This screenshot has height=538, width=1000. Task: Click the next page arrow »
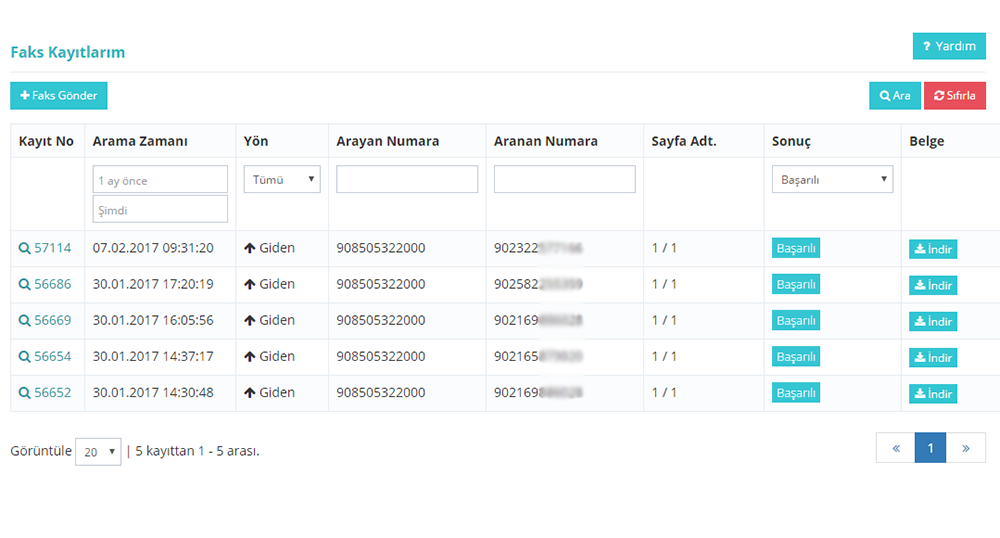[965, 448]
